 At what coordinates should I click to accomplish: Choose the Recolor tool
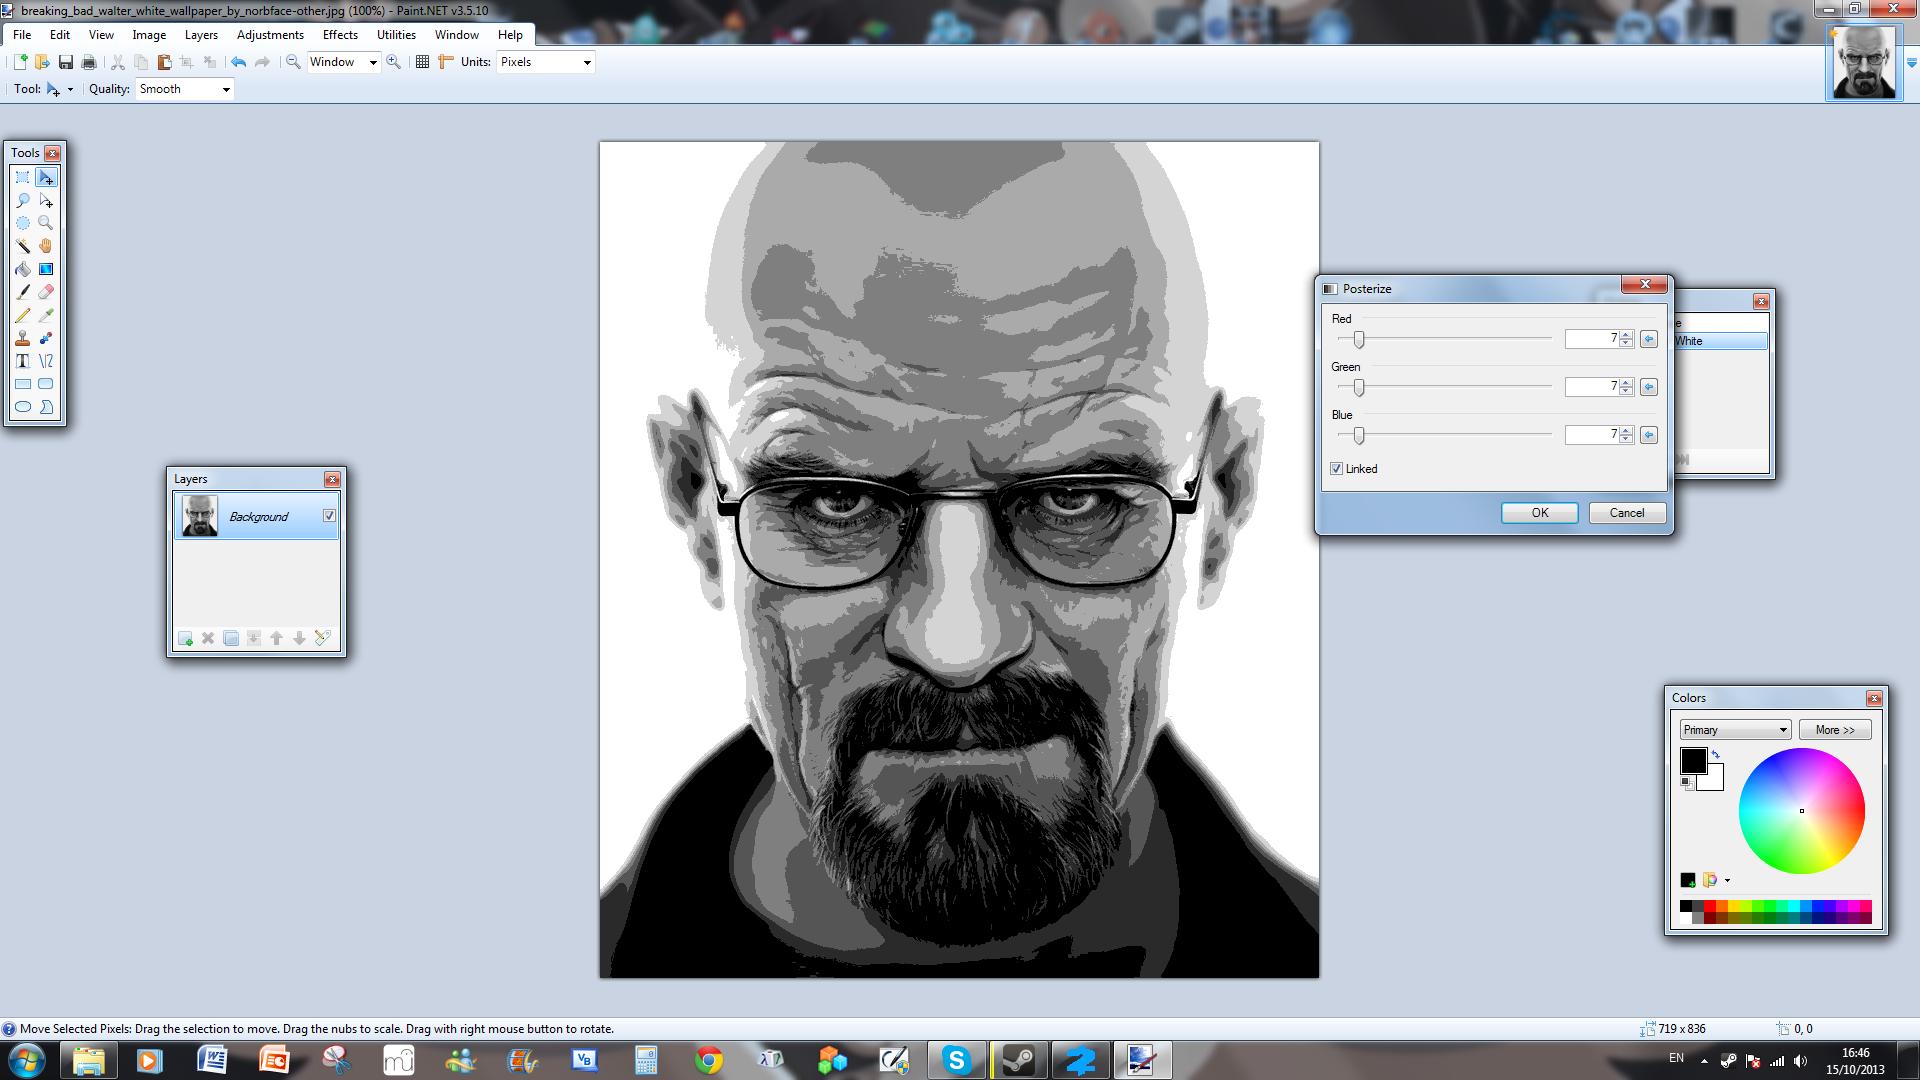pos(46,338)
